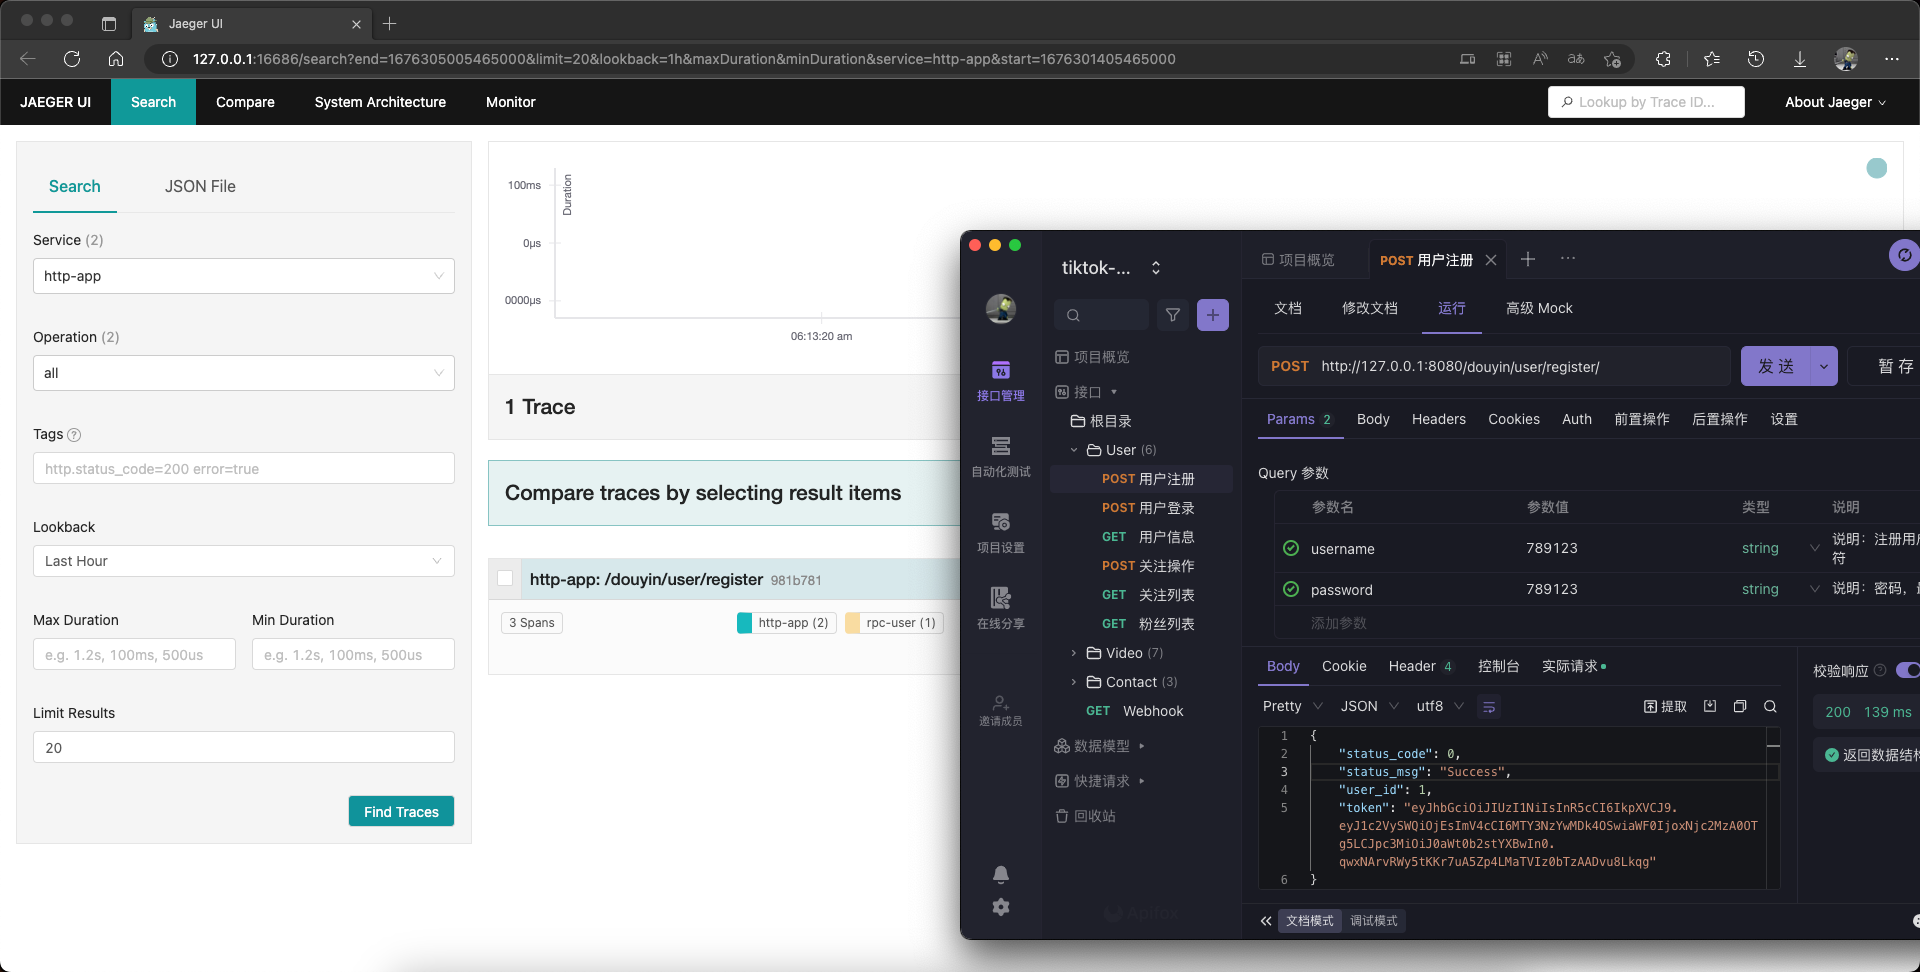Collapse panel with double chevron icon
The image size is (1920, 972).
click(x=1266, y=921)
